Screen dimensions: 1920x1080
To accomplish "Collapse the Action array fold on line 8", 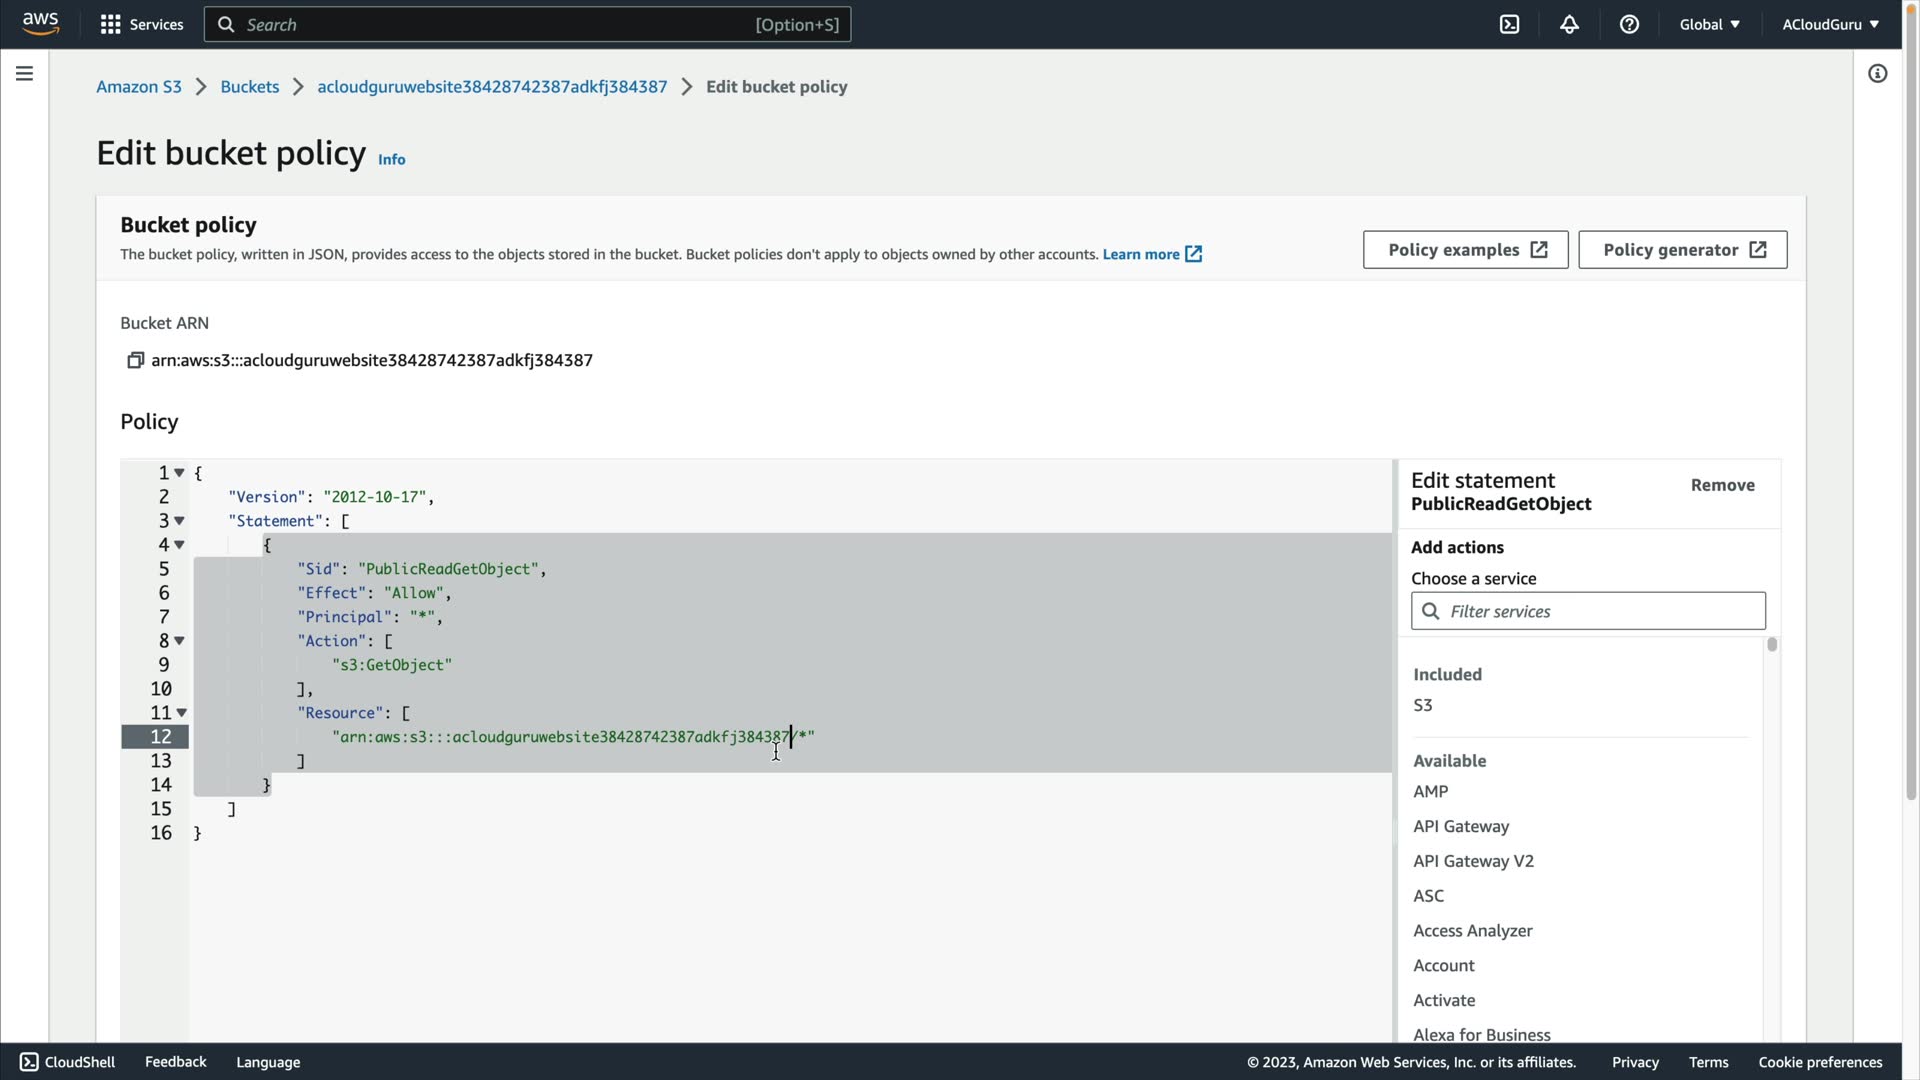I will point(180,641).
